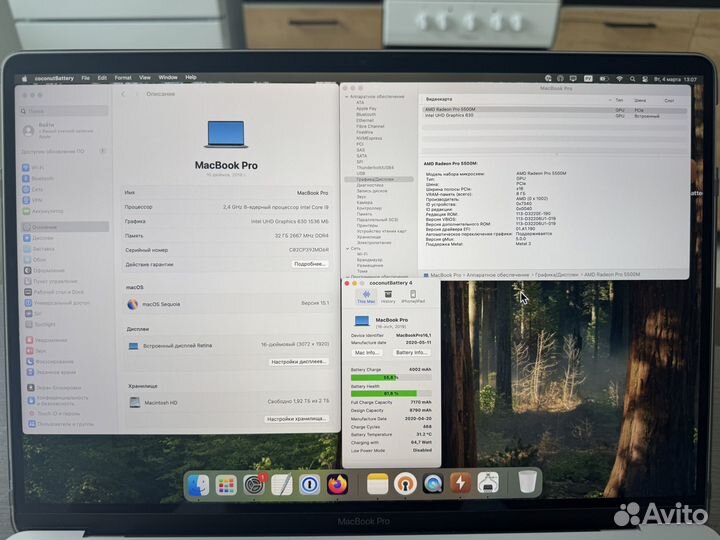Select Графика/Дисплеи in System Information sidebar
The height and width of the screenshot is (540, 720).
pos(379,179)
